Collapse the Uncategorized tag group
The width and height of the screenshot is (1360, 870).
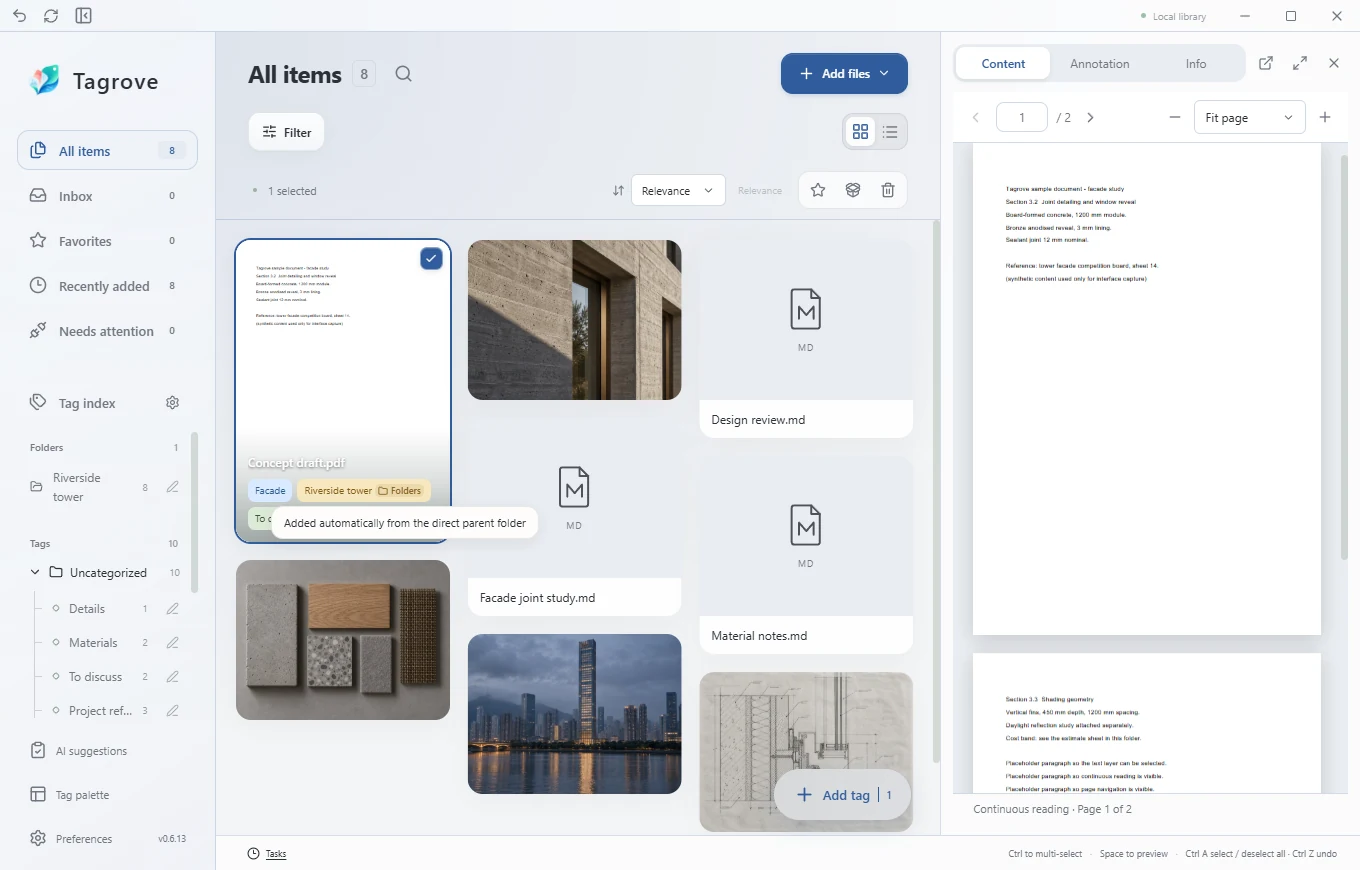tap(35, 573)
